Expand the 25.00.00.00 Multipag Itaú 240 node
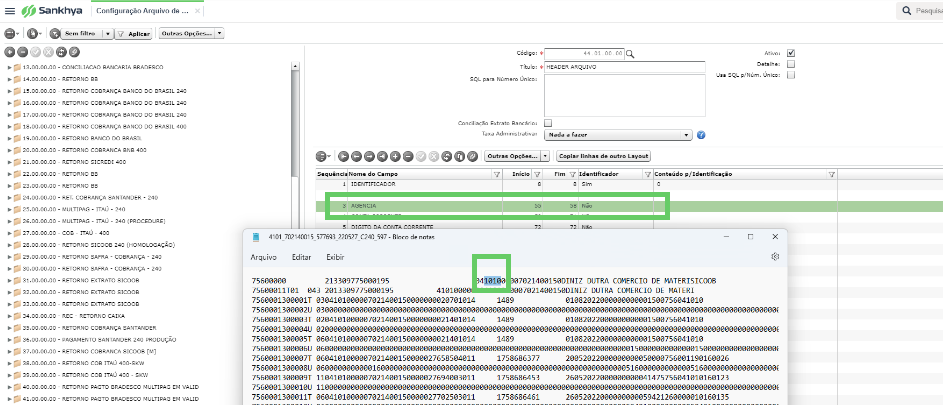 pos(10,209)
